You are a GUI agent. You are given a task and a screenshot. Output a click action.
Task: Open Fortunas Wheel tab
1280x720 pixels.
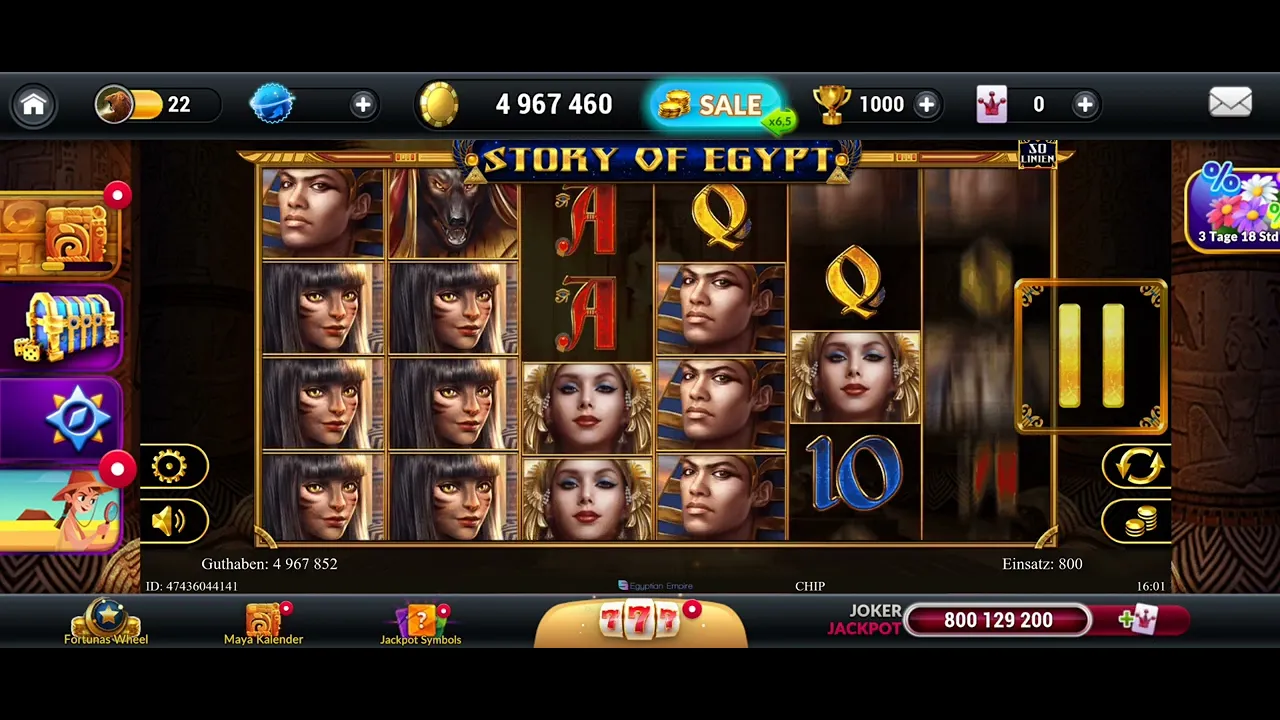tap(106, 623)
